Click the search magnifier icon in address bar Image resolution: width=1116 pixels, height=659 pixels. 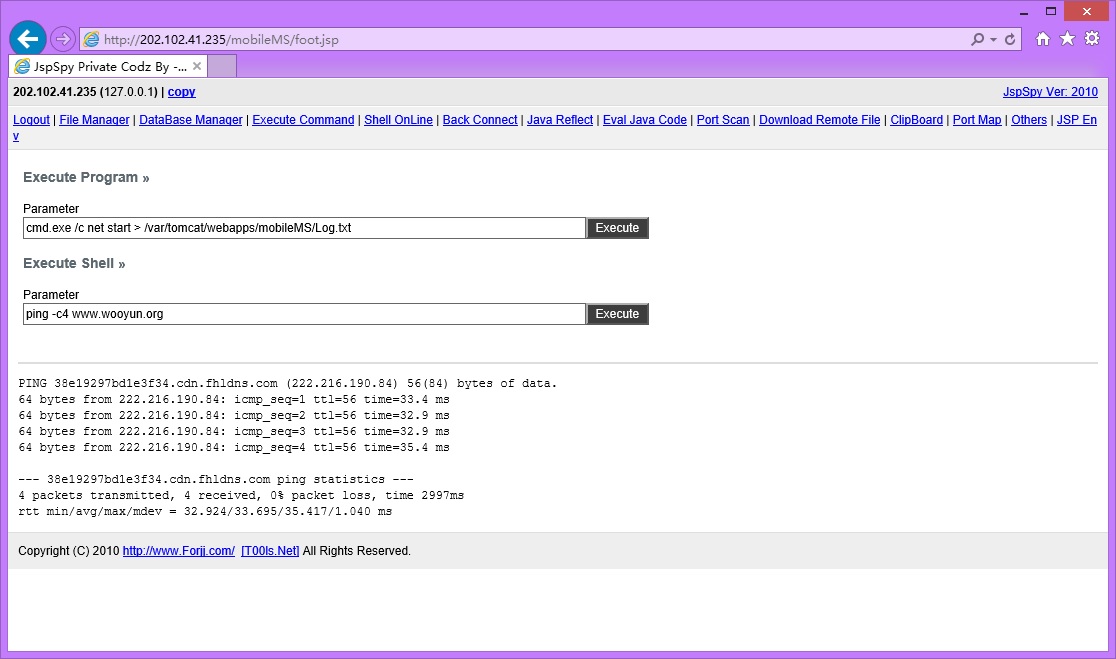[978, 39]
